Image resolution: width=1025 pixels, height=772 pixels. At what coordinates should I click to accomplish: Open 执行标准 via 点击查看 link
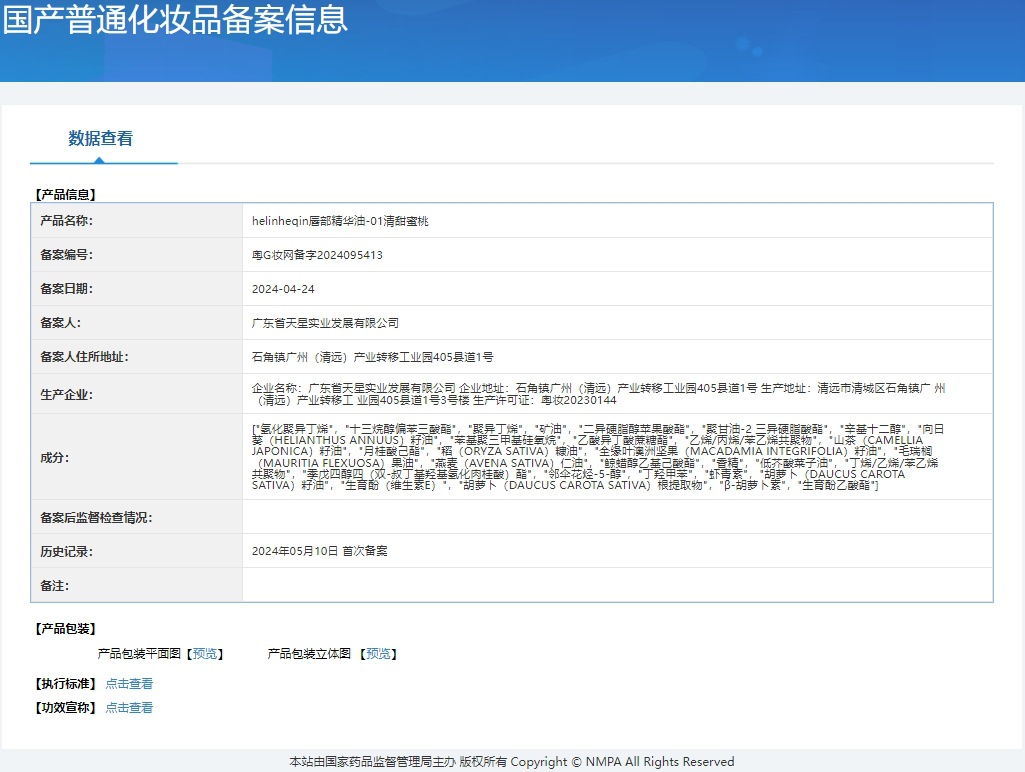(129, 684)
